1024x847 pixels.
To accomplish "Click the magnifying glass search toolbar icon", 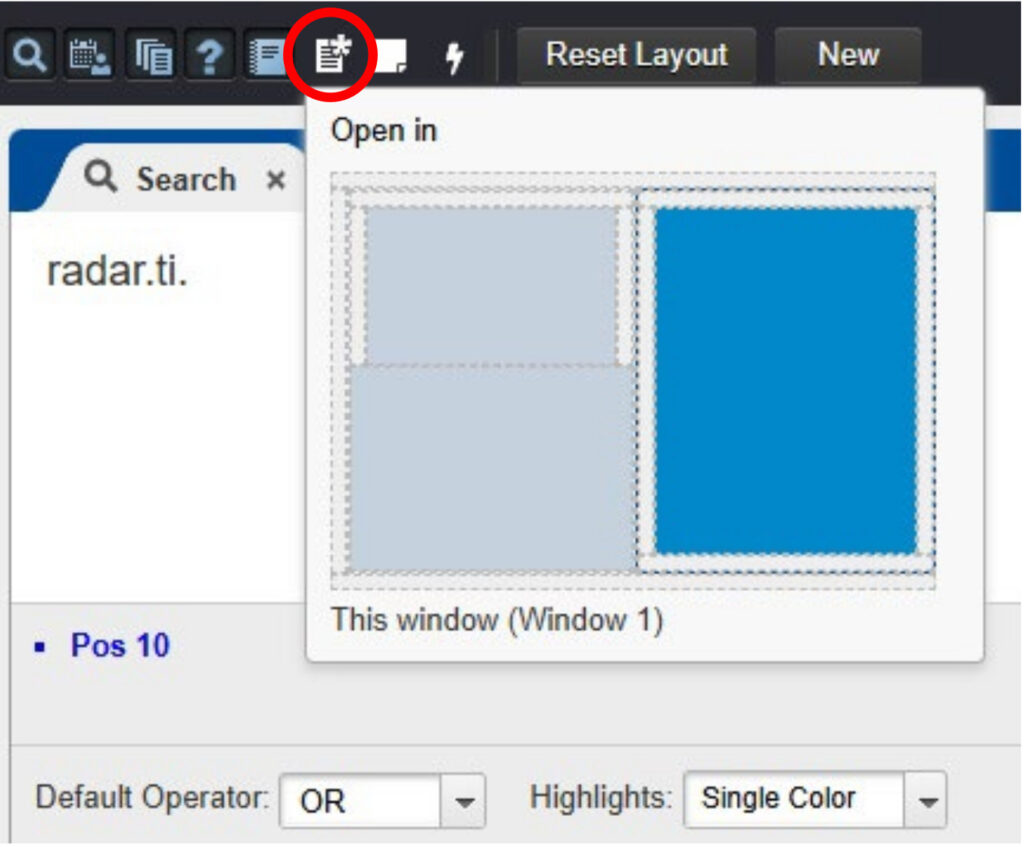I will click(29, 56).
